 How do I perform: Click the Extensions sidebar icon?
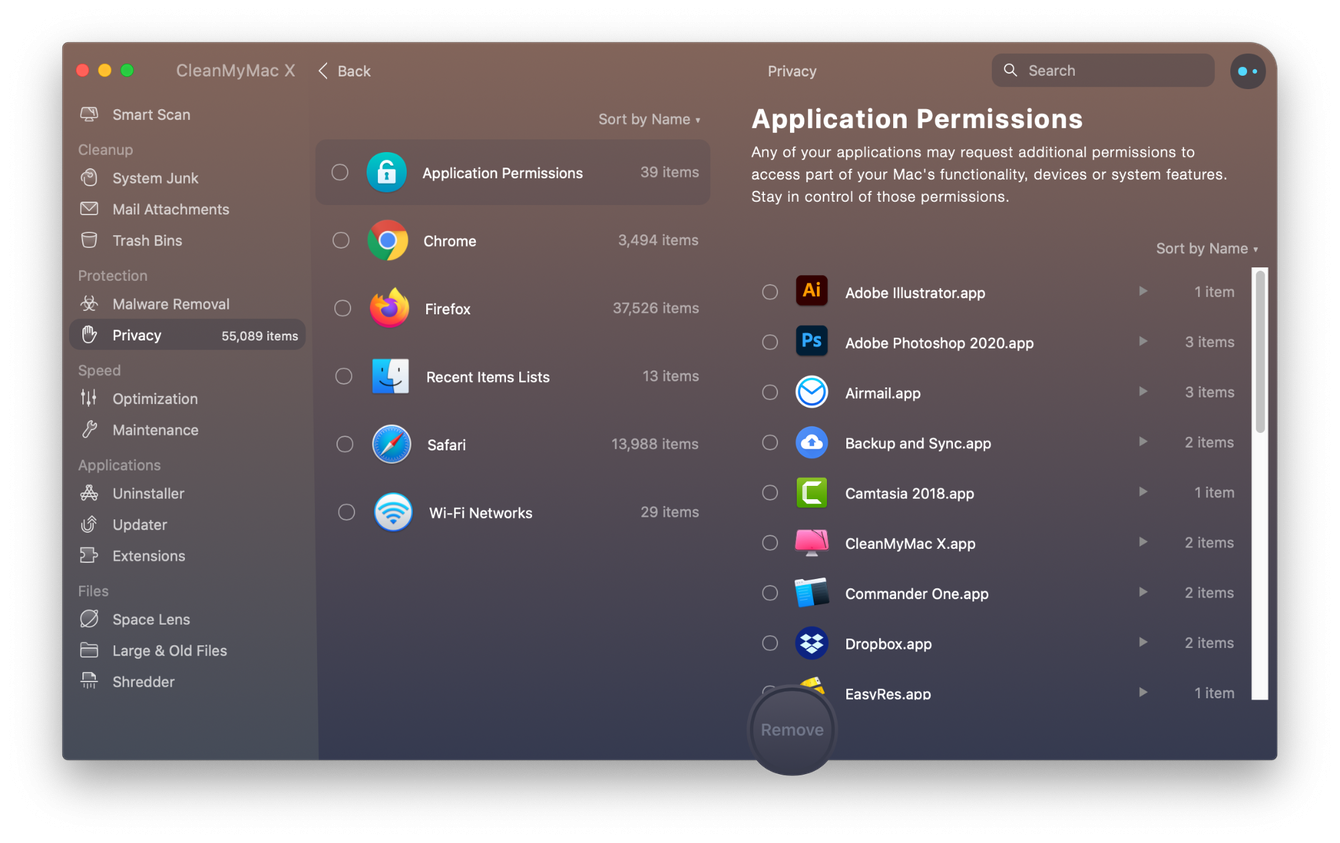point(89,556)
